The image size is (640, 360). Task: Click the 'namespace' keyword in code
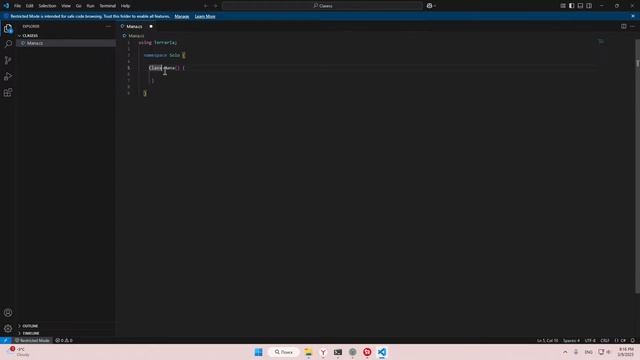tap(155, 55)
